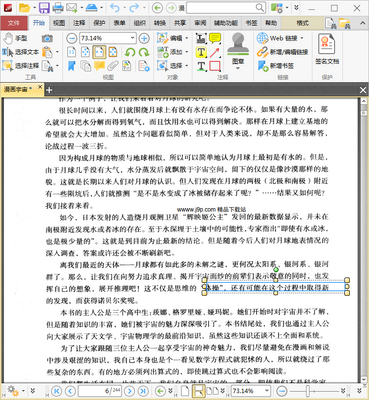Open a file with the folder icon
The height and width of the screenshot is (400, 369).
click(24, 7)
